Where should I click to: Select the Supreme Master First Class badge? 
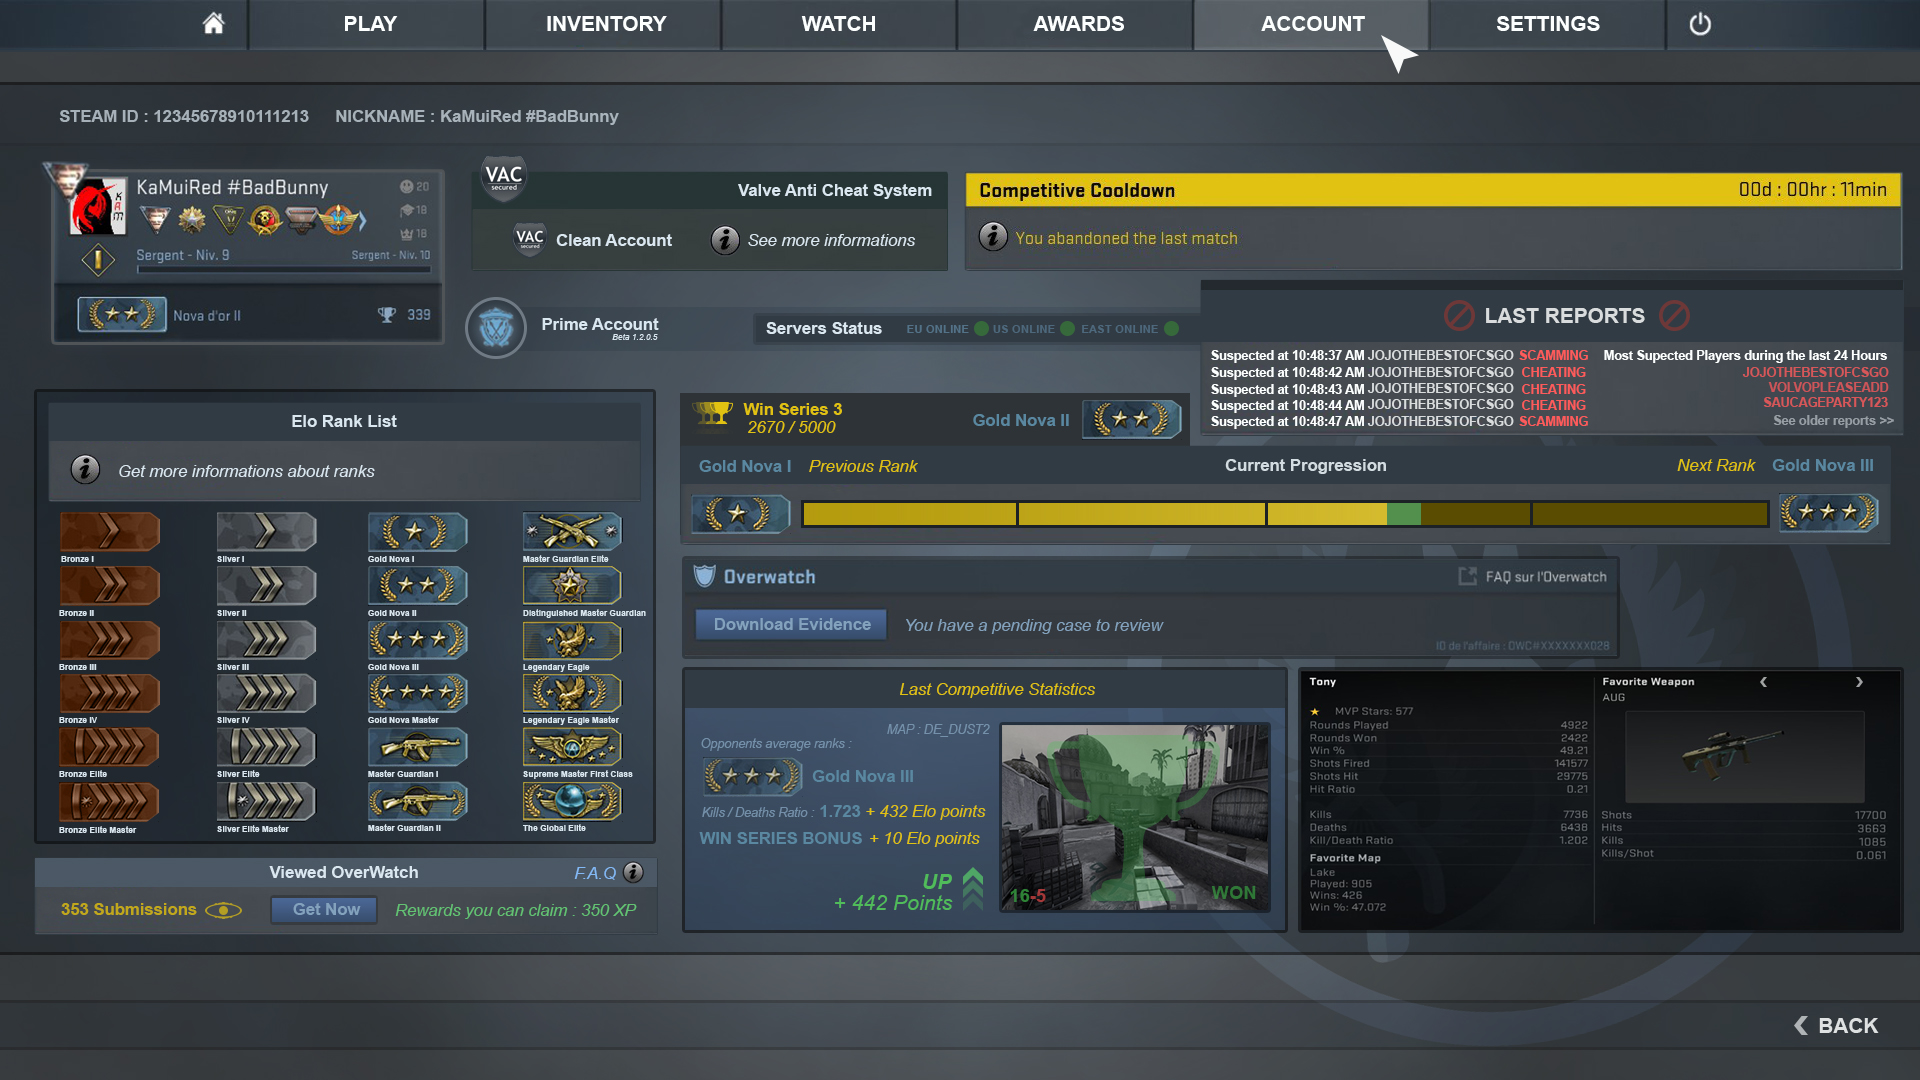pos(572,747)
